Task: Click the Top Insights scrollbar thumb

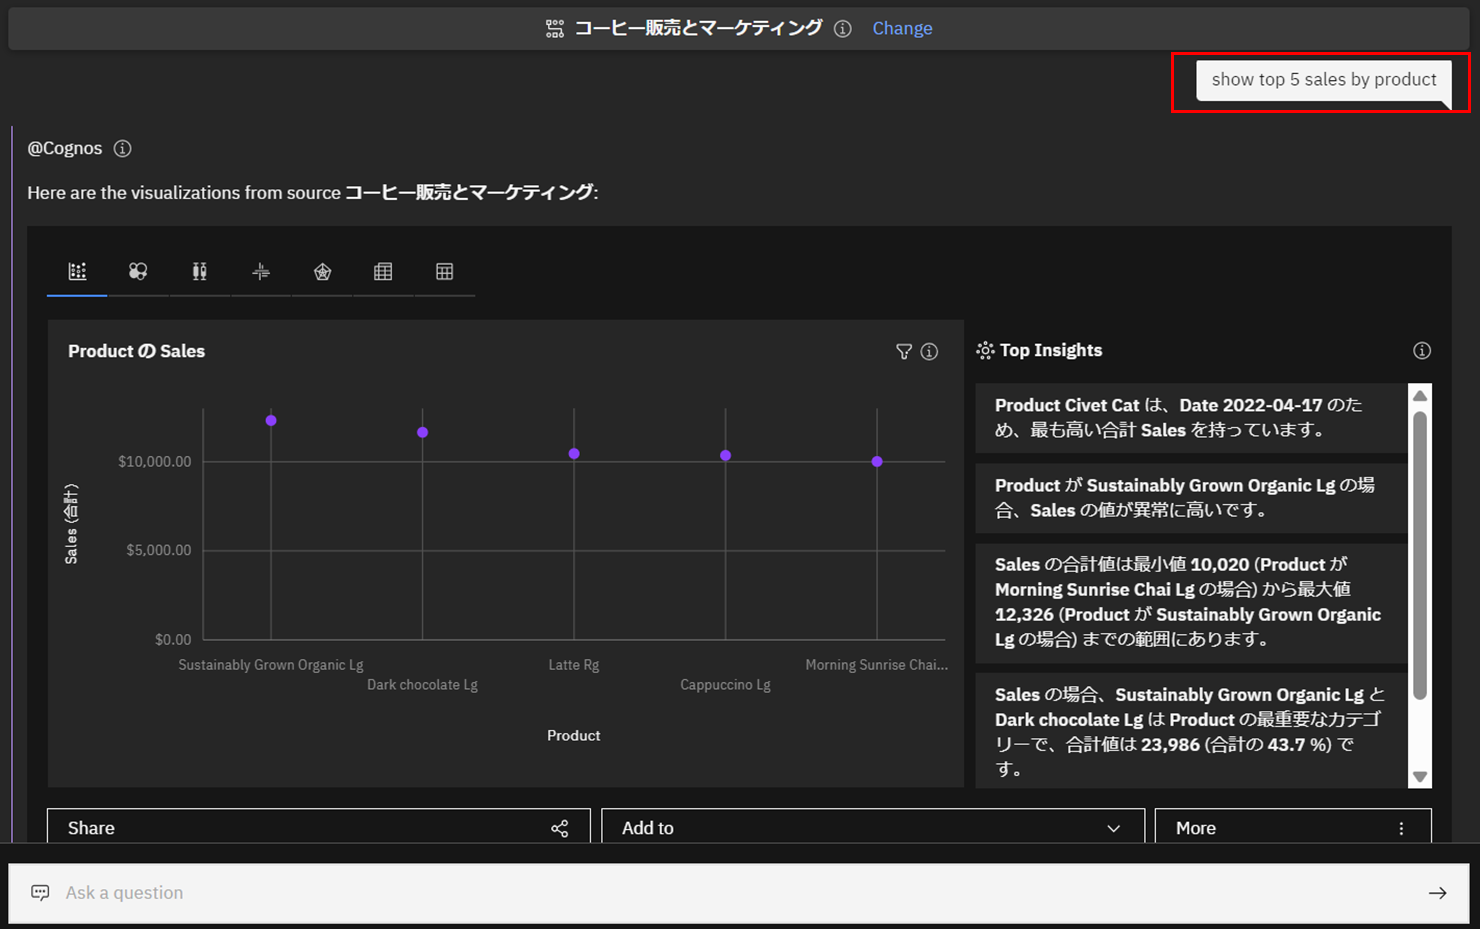Action: [x=1419, y=555]
